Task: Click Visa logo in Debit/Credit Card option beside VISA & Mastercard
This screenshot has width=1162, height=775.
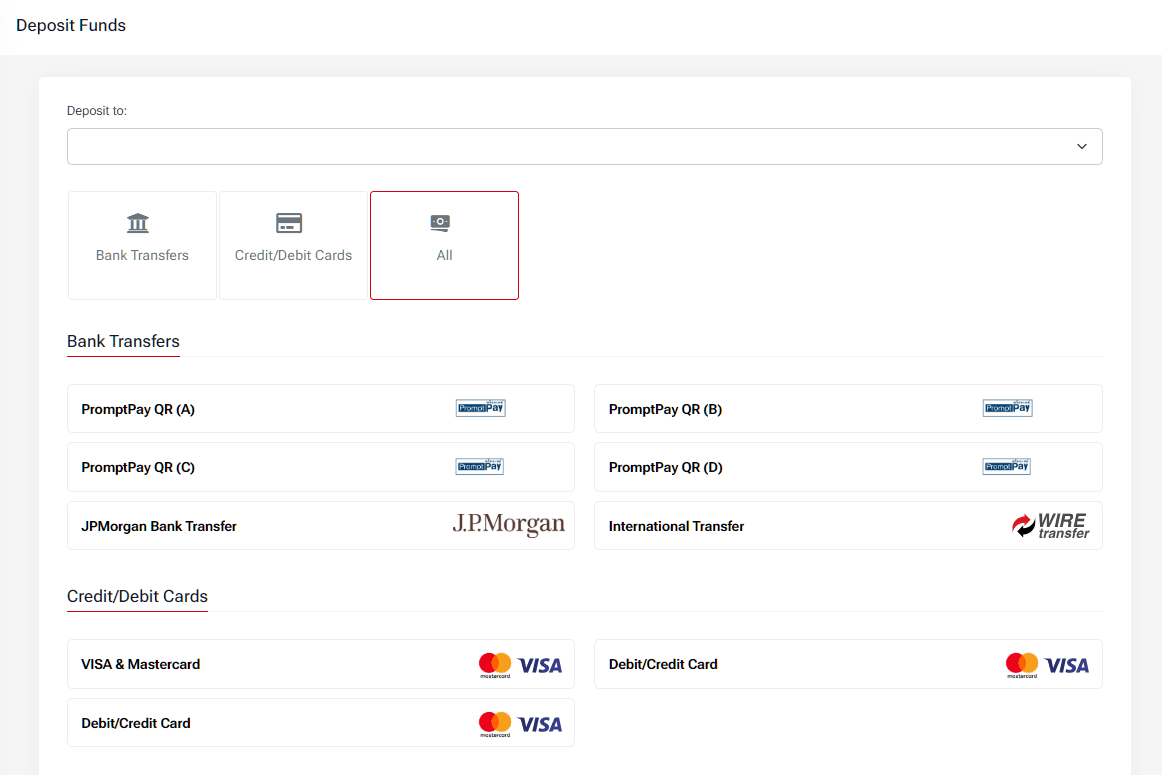Action: click(x=1066, y=665)
